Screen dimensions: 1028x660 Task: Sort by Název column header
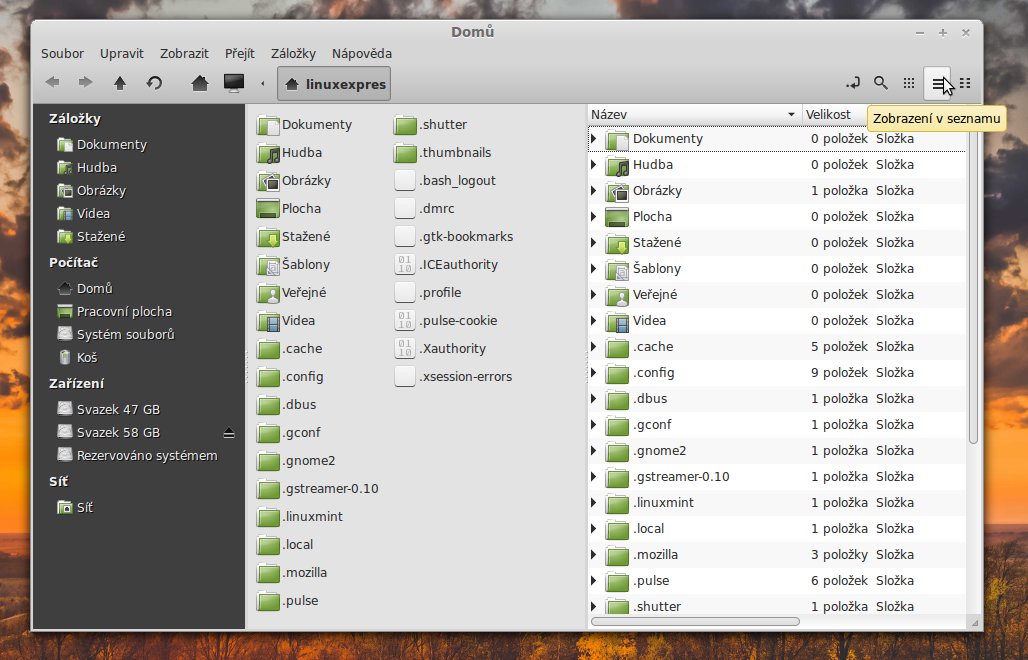click(x=694, y=115)
